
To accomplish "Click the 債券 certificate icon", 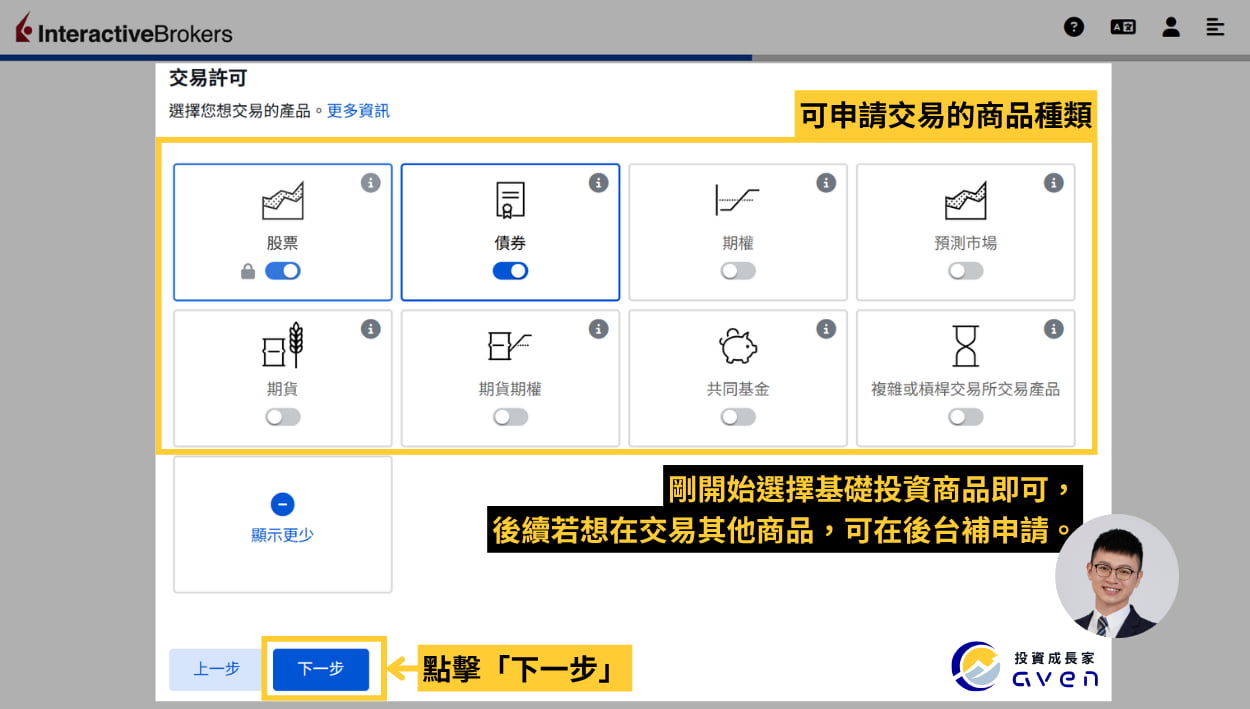I will click(x=510, y=201).
